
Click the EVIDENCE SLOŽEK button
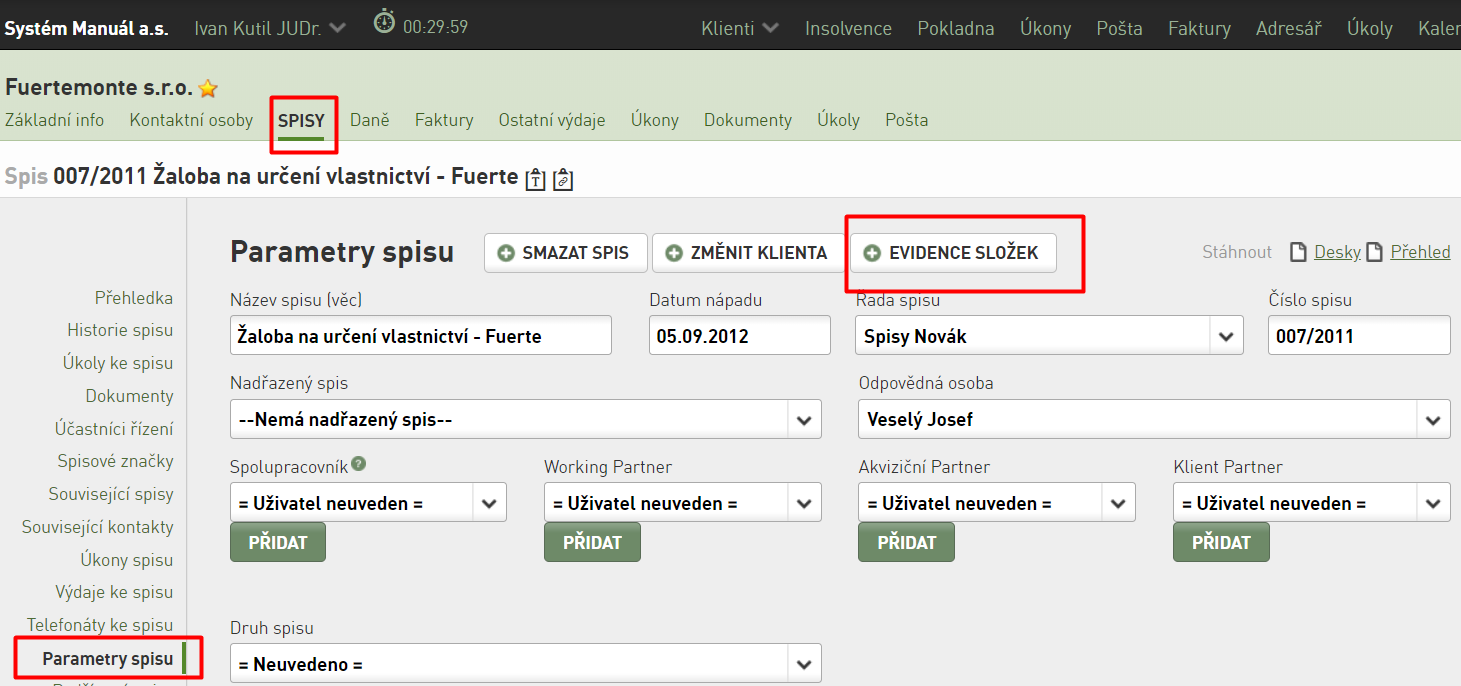tap(953, 253)
